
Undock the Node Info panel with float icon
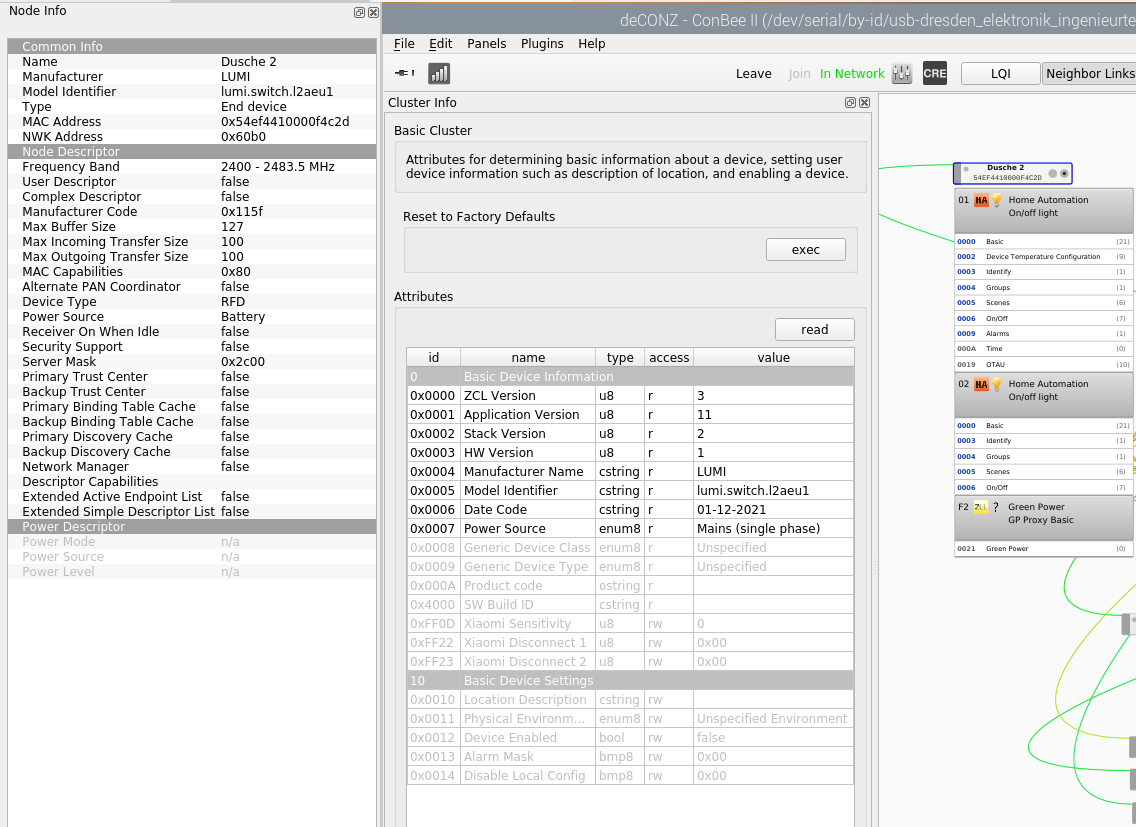pyautogui.click(x=359, y=12)
